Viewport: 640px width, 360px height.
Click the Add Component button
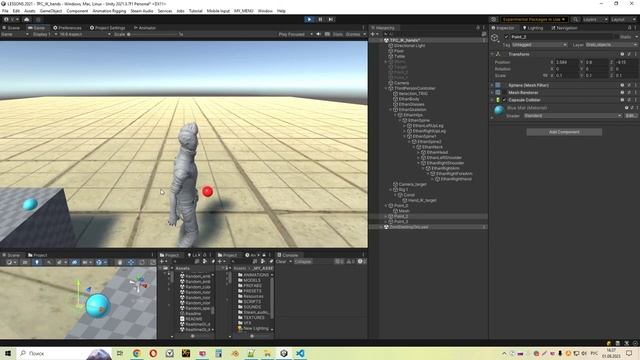coord(564,132)
